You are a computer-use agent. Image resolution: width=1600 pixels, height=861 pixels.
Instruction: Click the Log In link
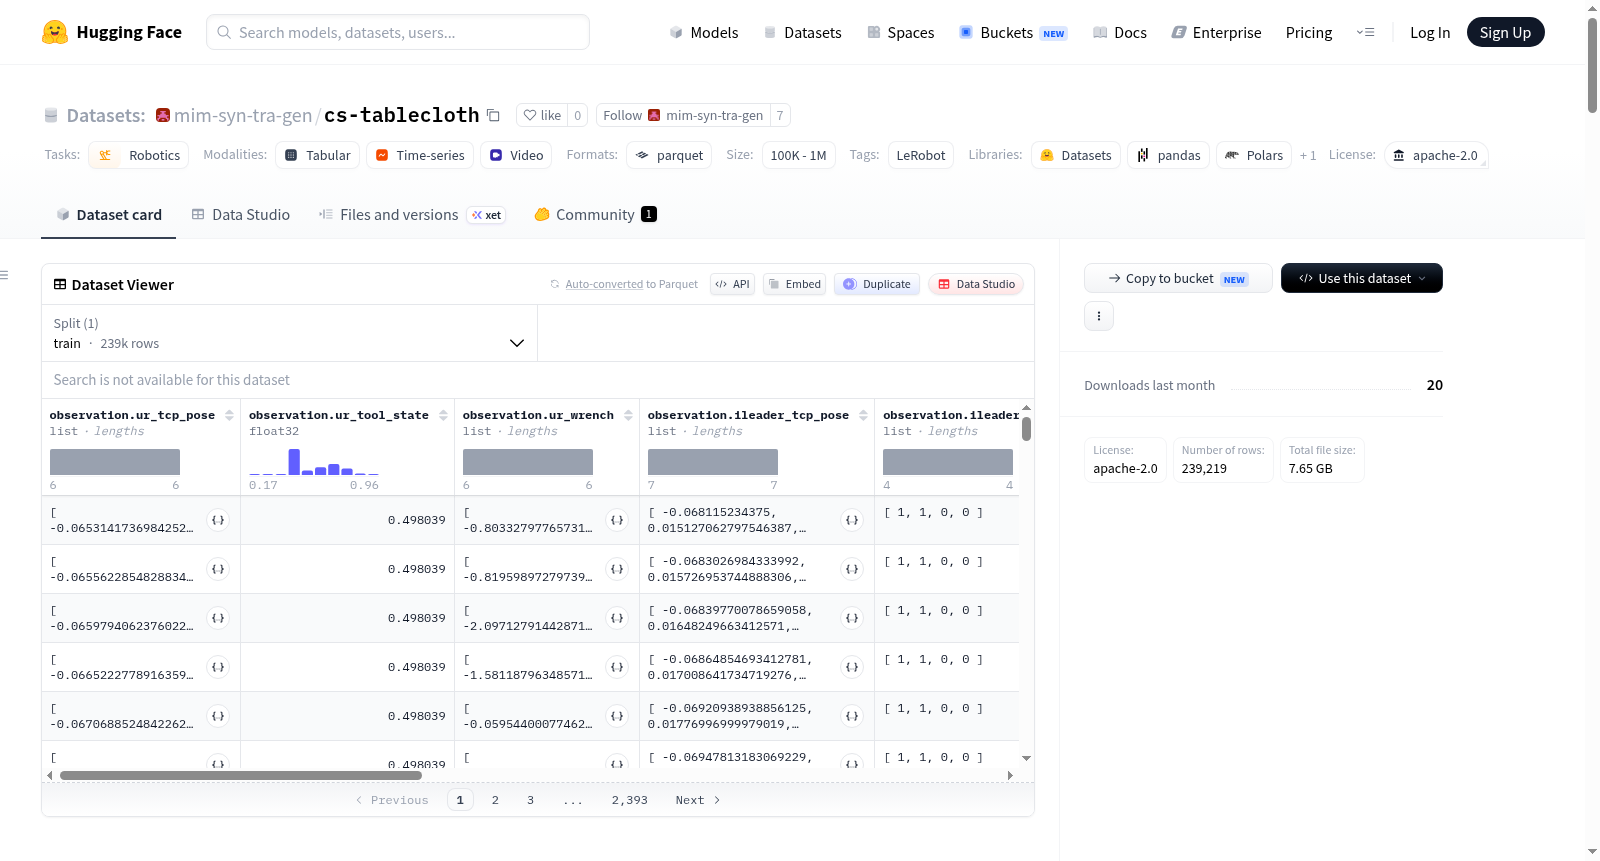coord(1430,33)
